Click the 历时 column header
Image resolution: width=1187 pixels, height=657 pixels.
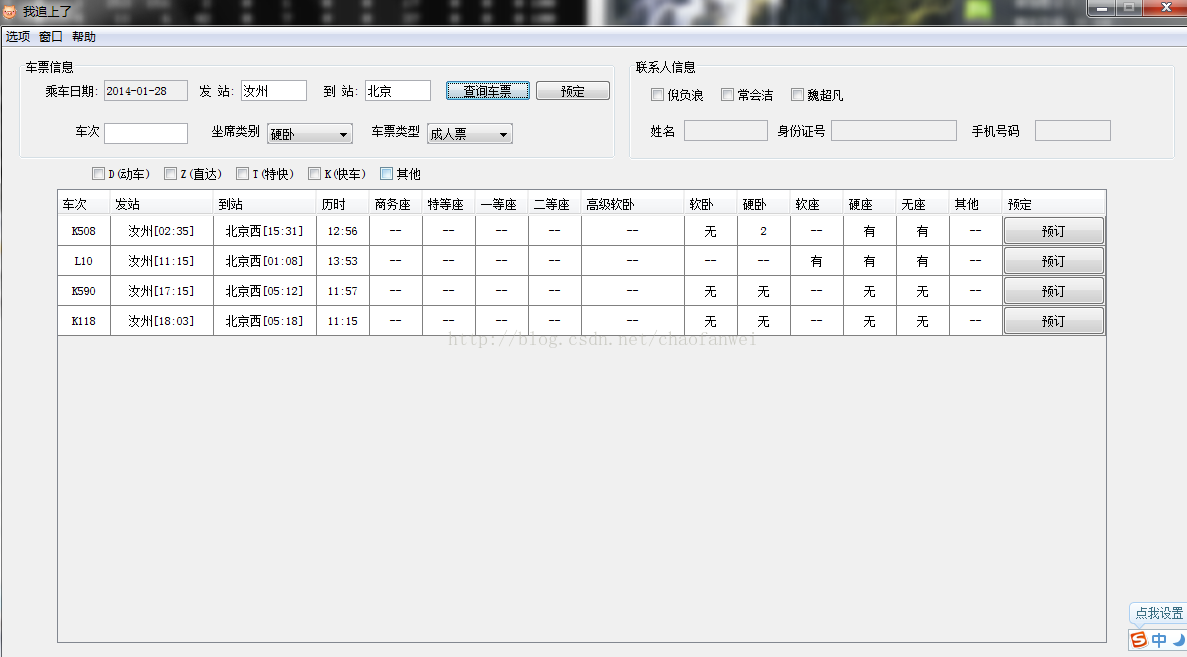(343, 204)
